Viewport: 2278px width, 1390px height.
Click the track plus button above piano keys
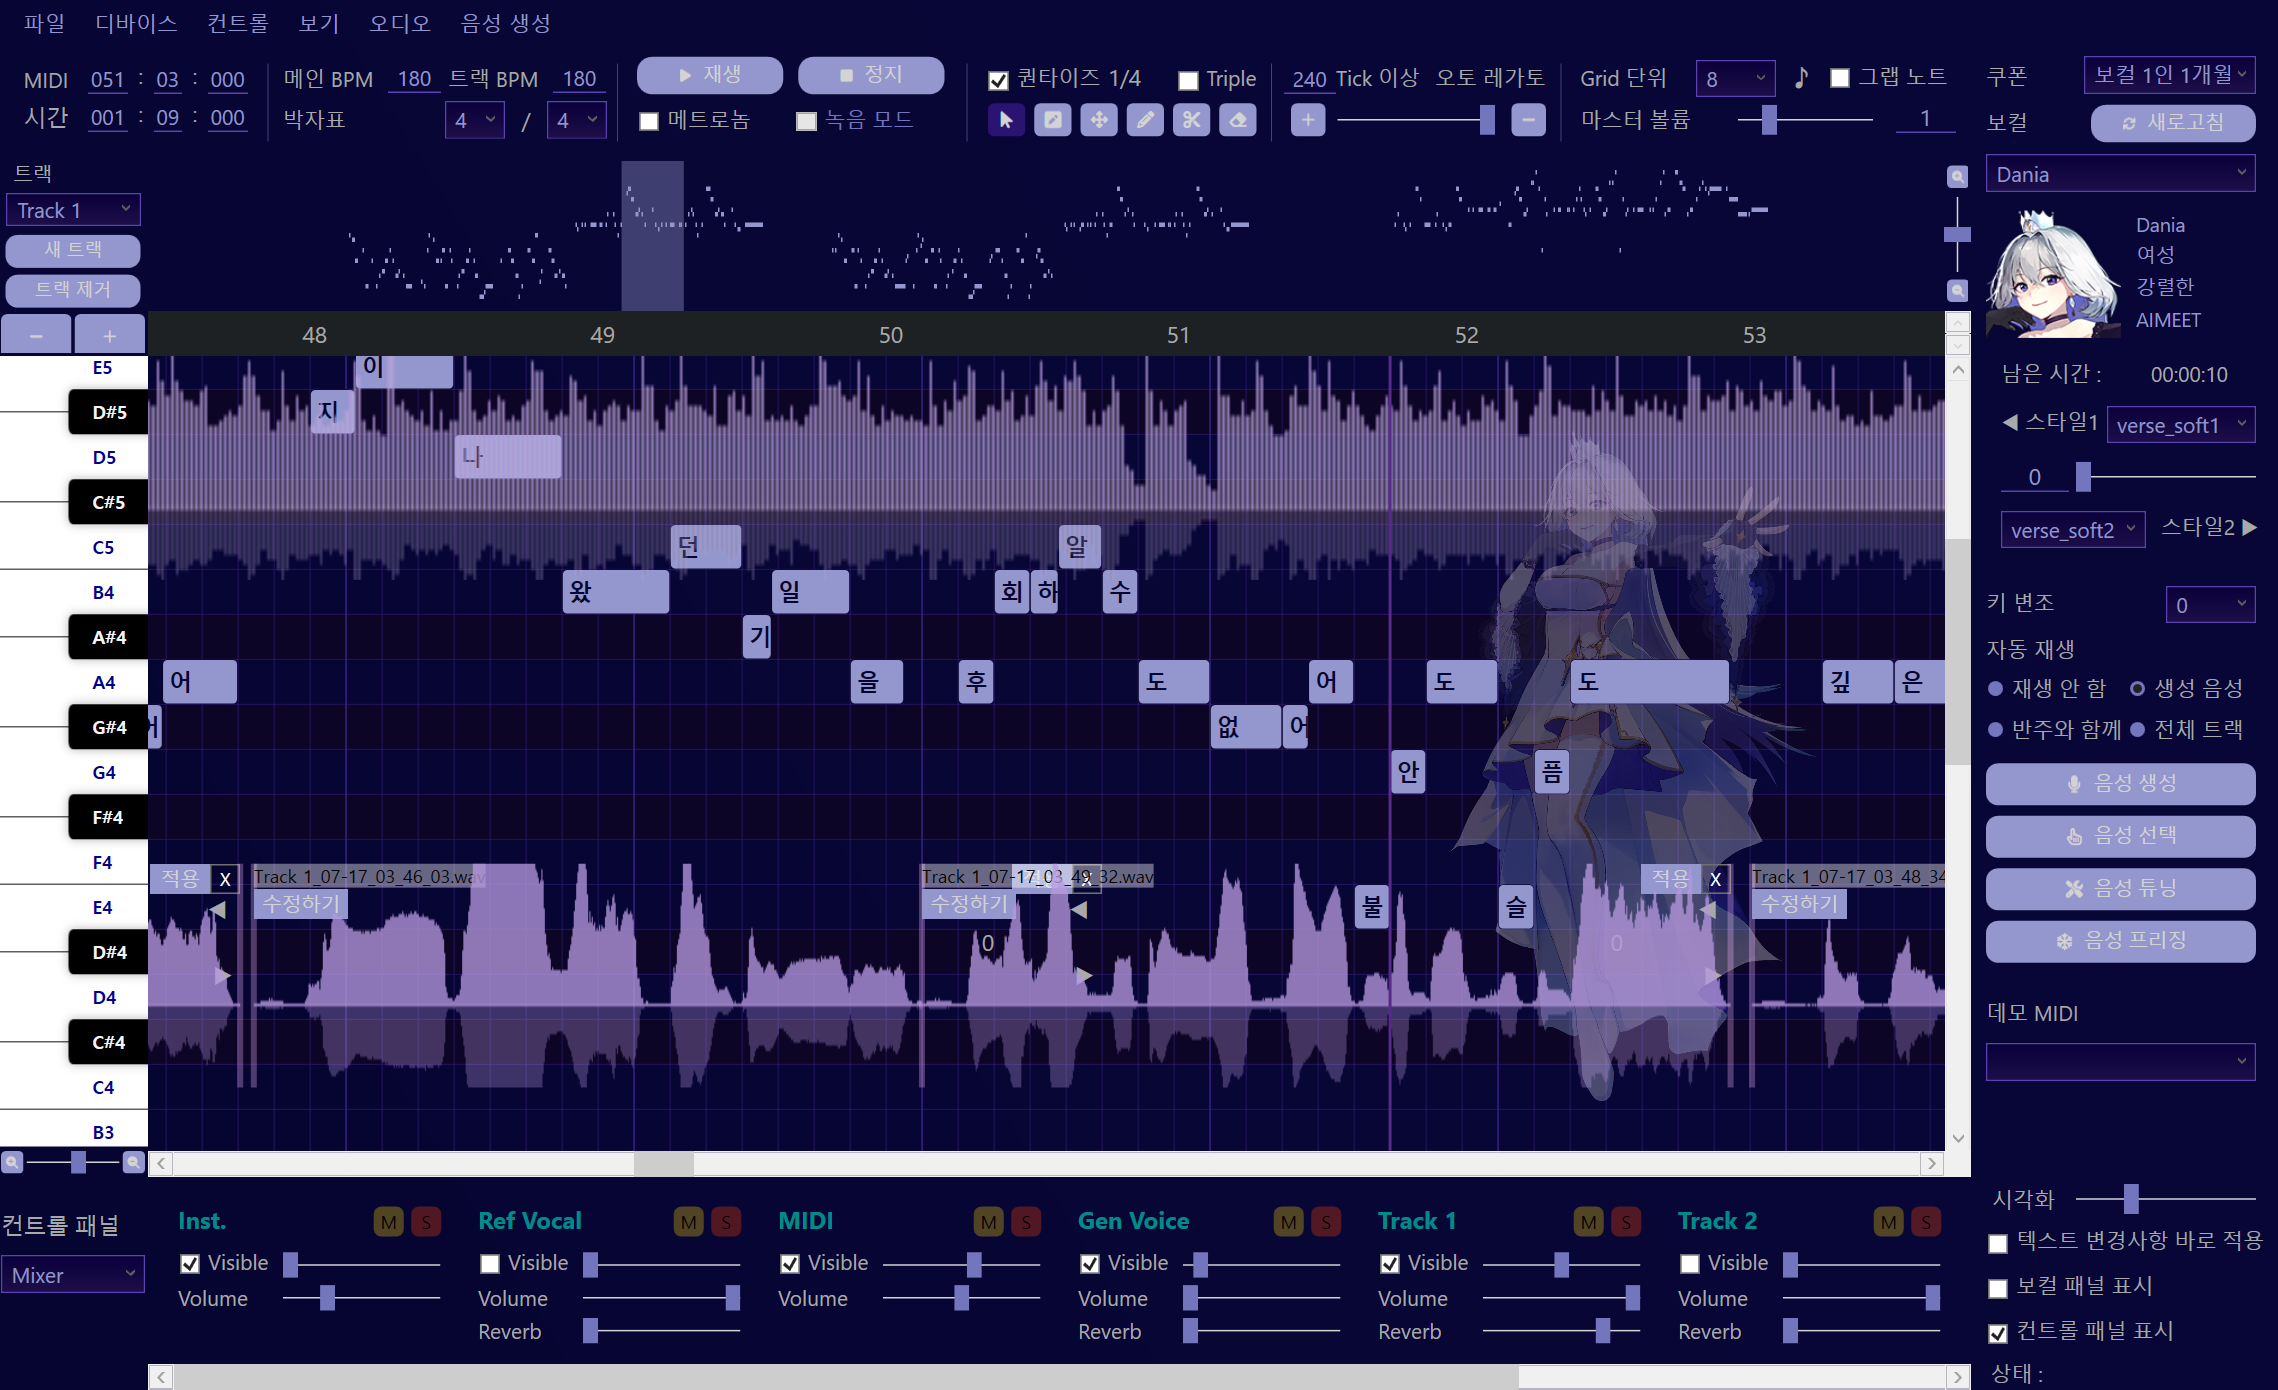point(110,335)
